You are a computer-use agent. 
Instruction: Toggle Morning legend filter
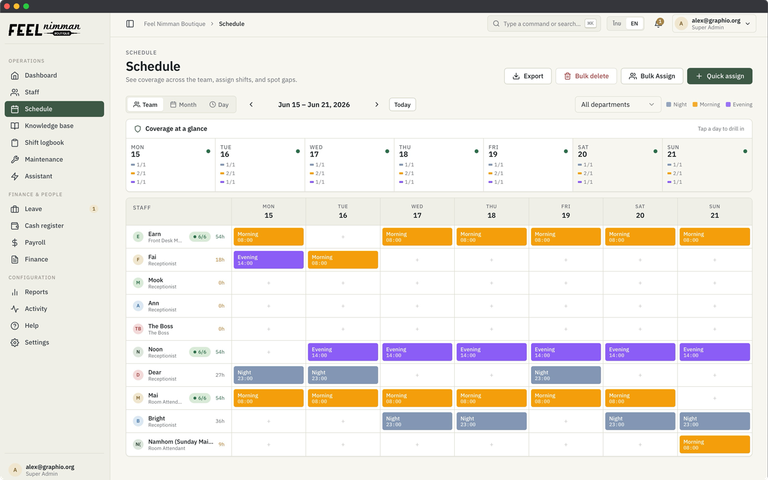pos(706,104)
